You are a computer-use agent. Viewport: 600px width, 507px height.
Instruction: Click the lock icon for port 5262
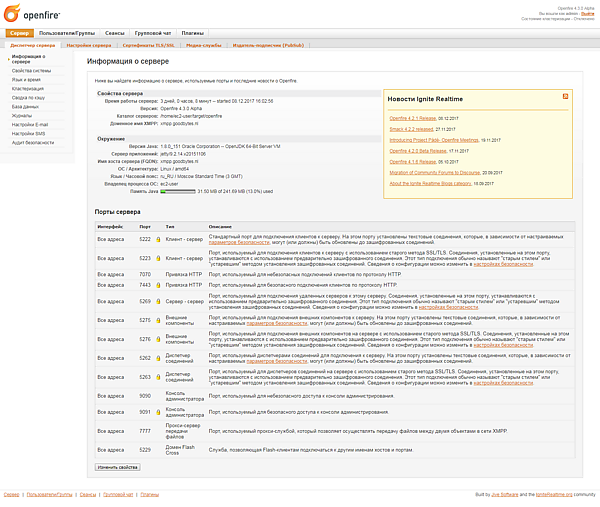click(158, 358)
